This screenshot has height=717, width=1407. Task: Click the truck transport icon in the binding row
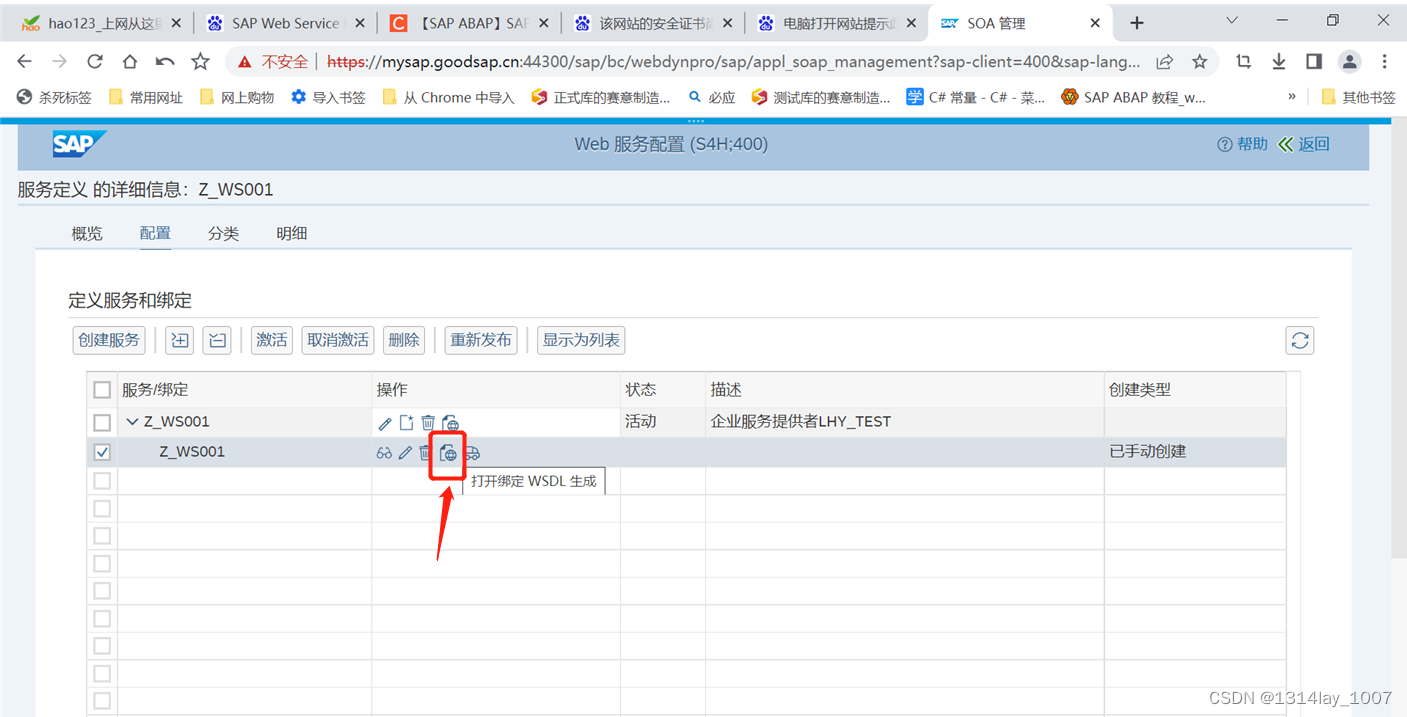click(x=472, y=453)
